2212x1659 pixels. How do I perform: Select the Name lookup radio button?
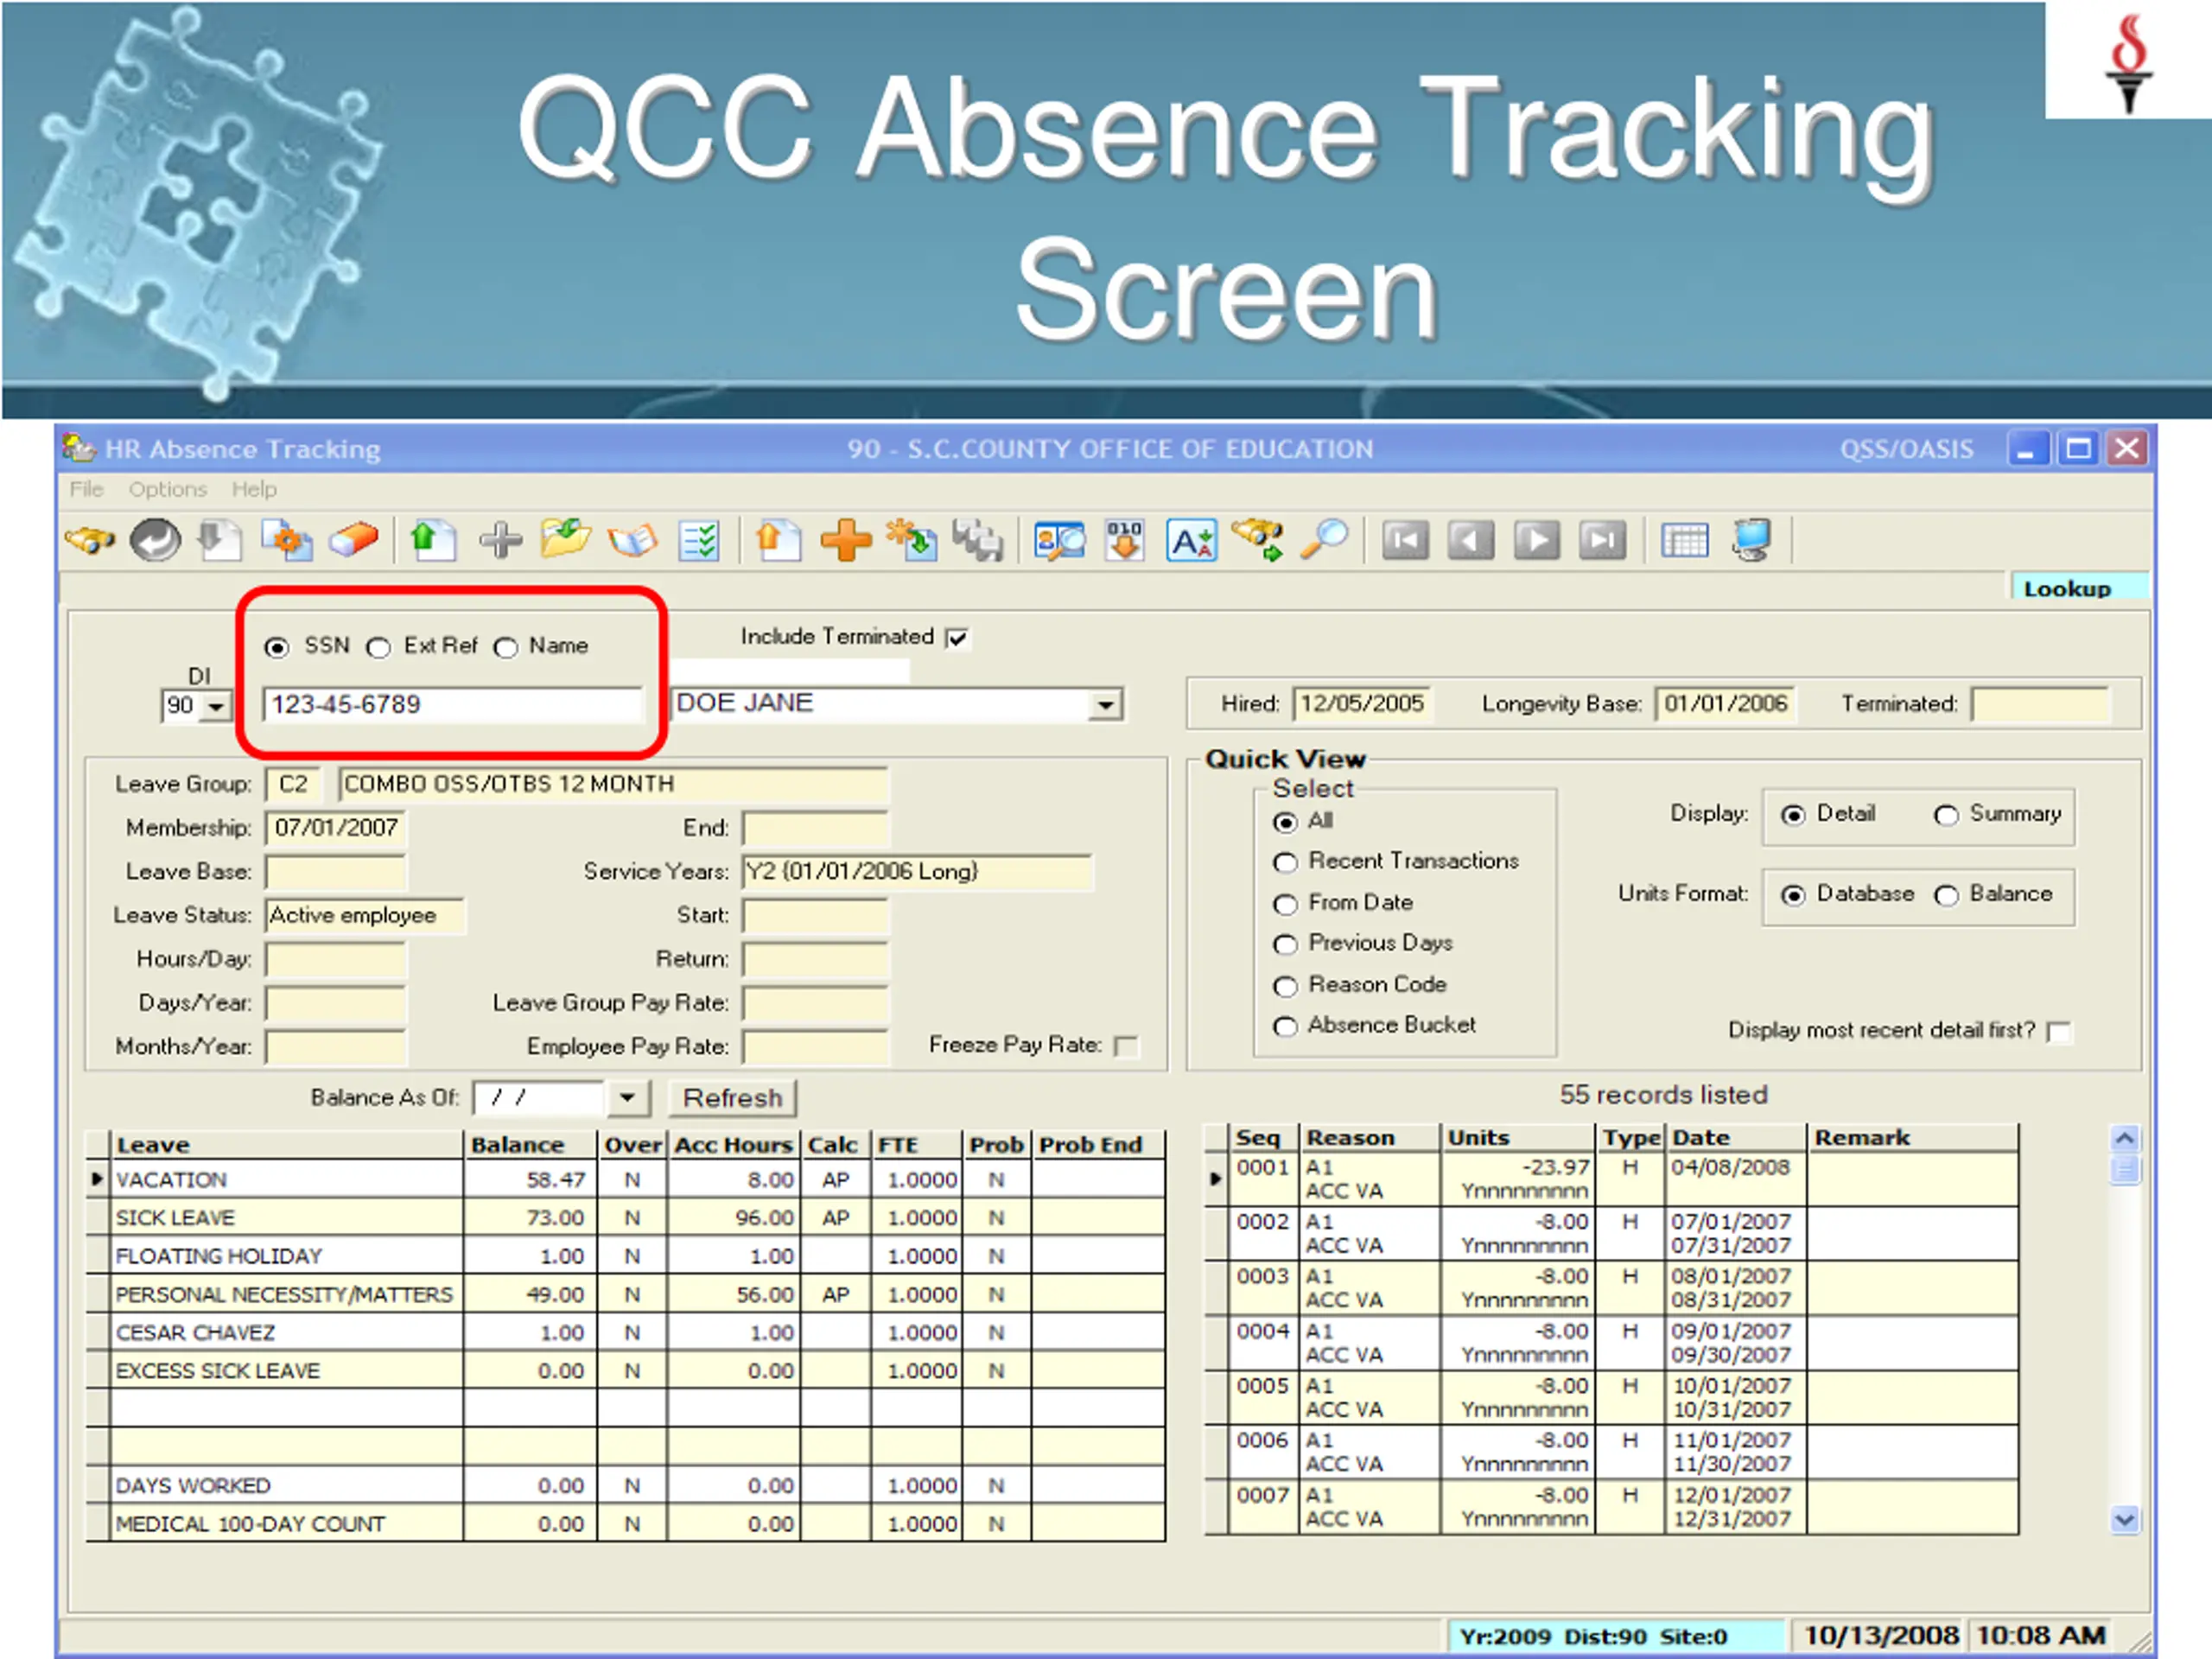[506, 648]
